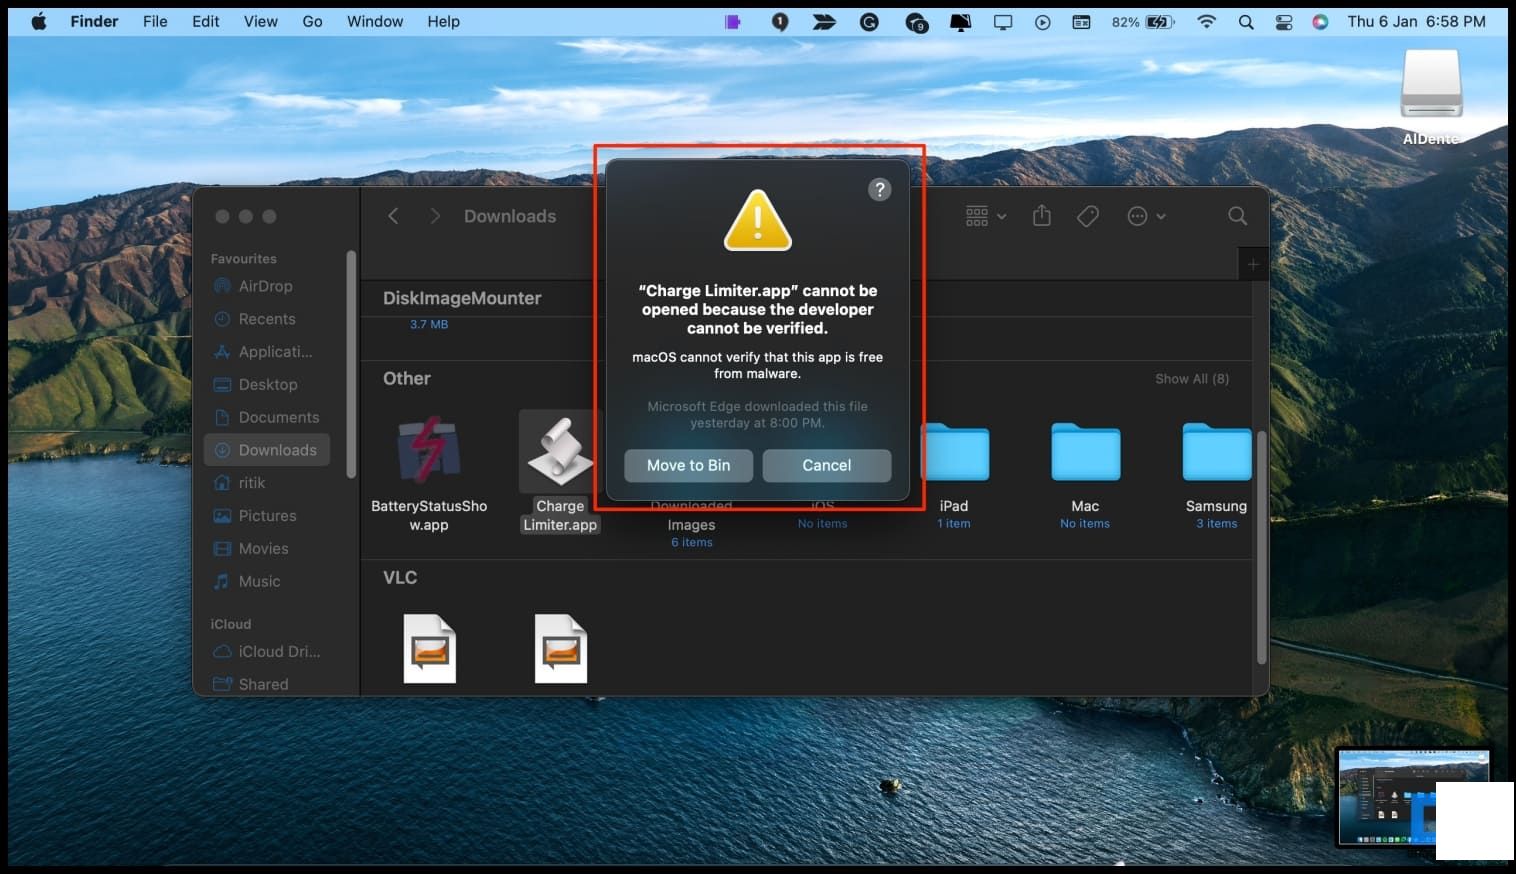The image size is (1516, 874).
Task: Click the Finder sidebar scrollbar
Action: pos(351,364)
